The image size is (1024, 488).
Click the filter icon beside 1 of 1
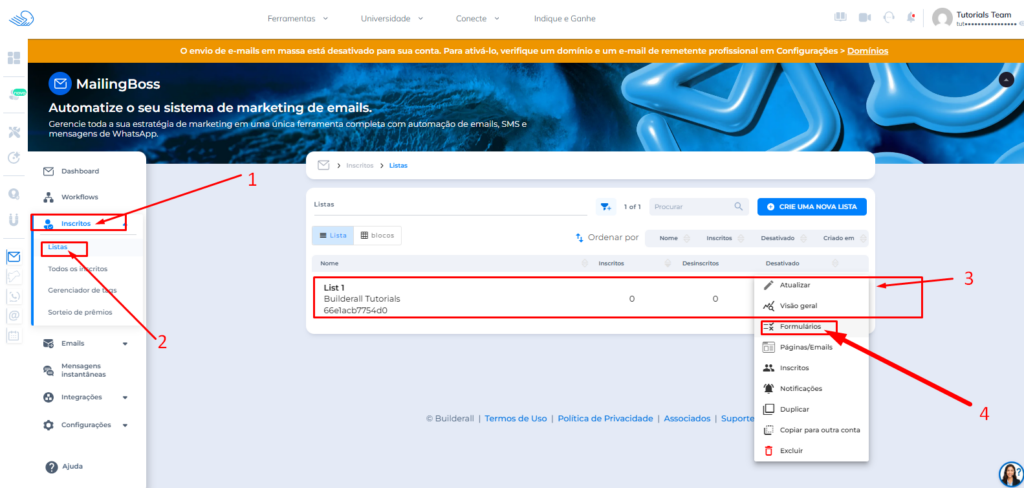[x=605, y=207]
